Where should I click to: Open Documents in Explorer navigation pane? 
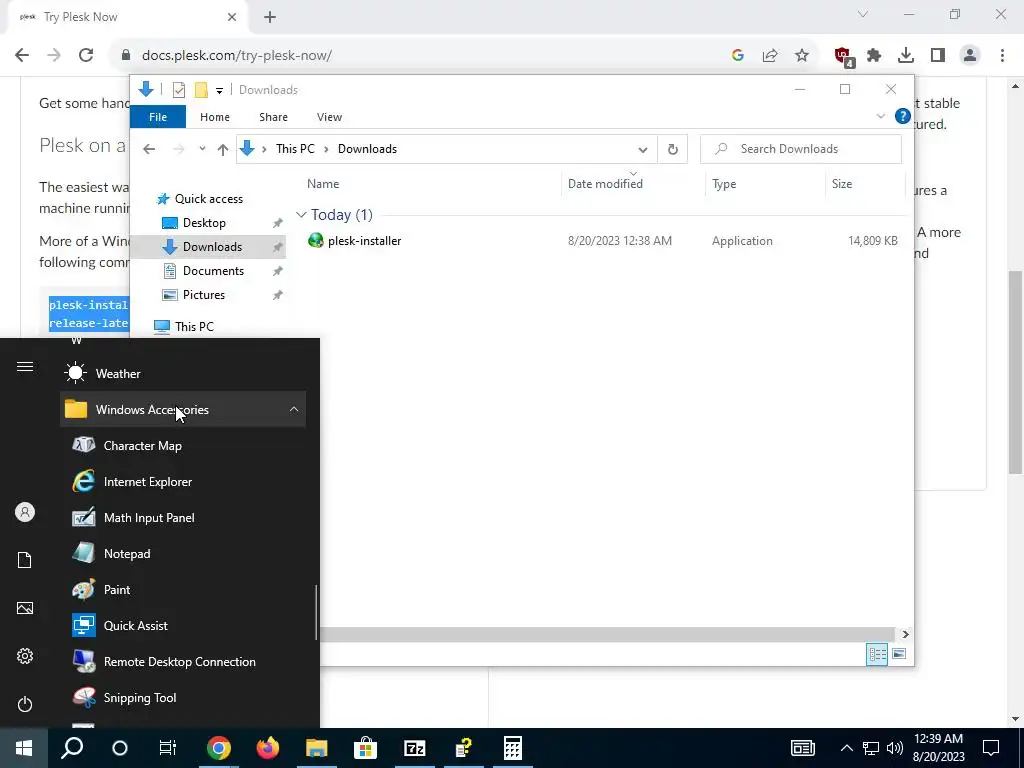coord(213,270)
